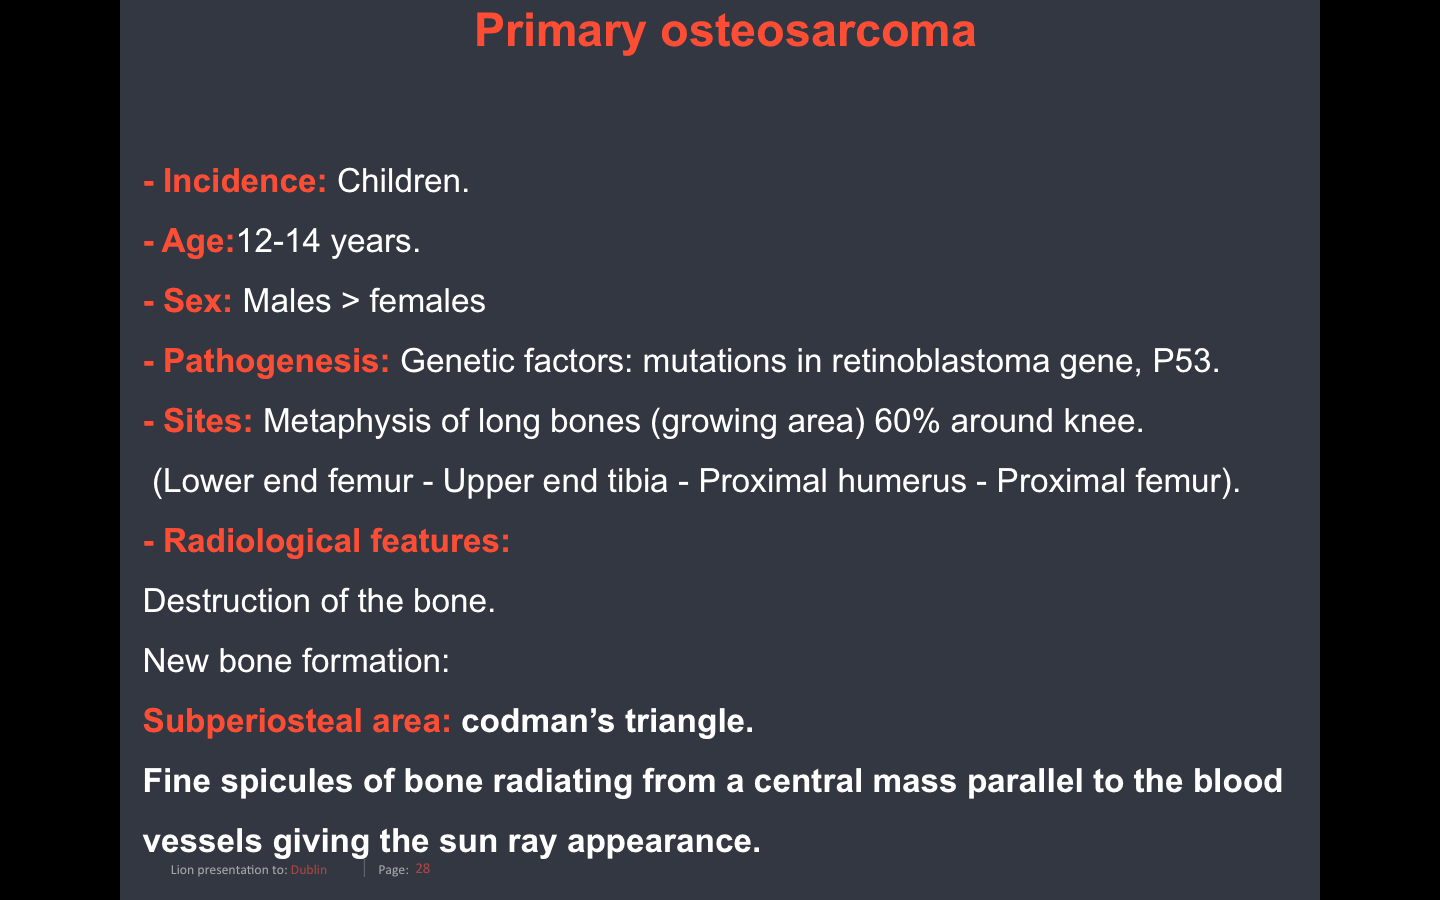The image size is (1440, 900).
Task: Click the red 'Incidence:' label
Action: pos(244,181)
